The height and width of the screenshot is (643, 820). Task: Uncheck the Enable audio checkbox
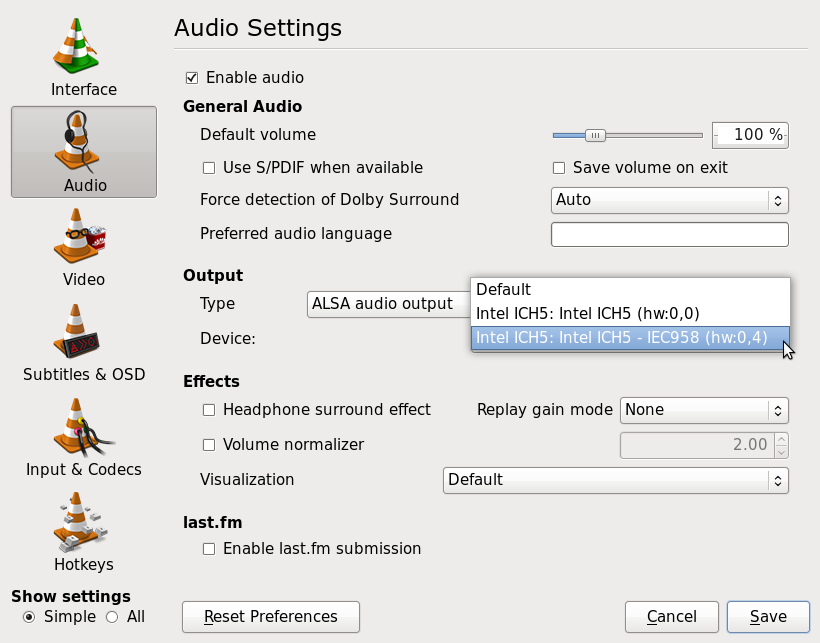coord(192,78)
